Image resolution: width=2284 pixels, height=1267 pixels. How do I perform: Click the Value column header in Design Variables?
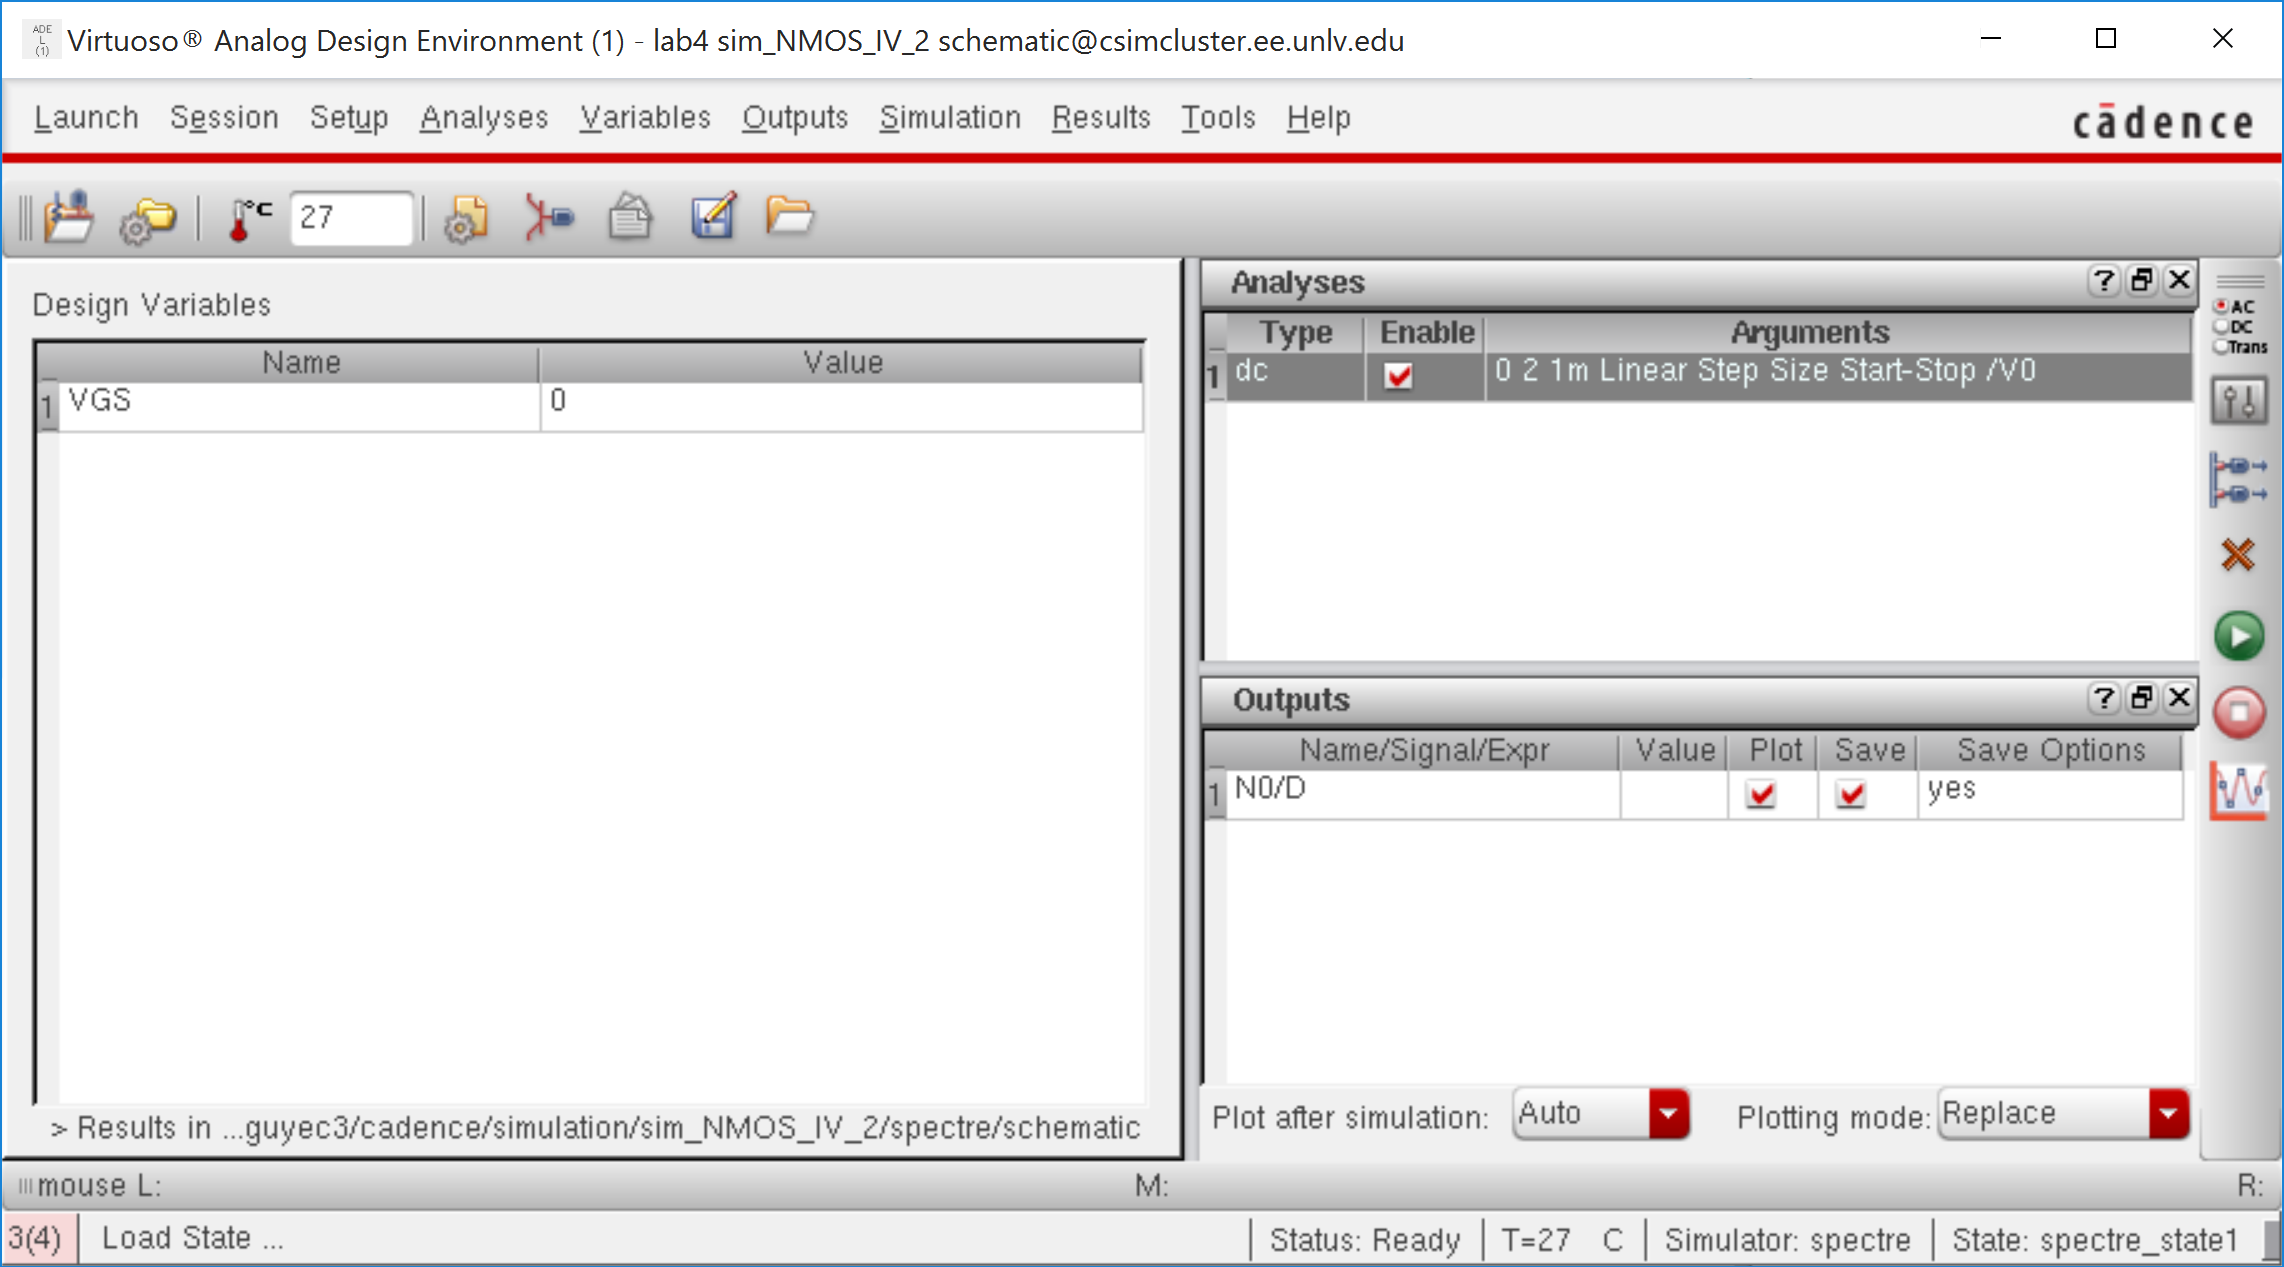pos(841,363)
